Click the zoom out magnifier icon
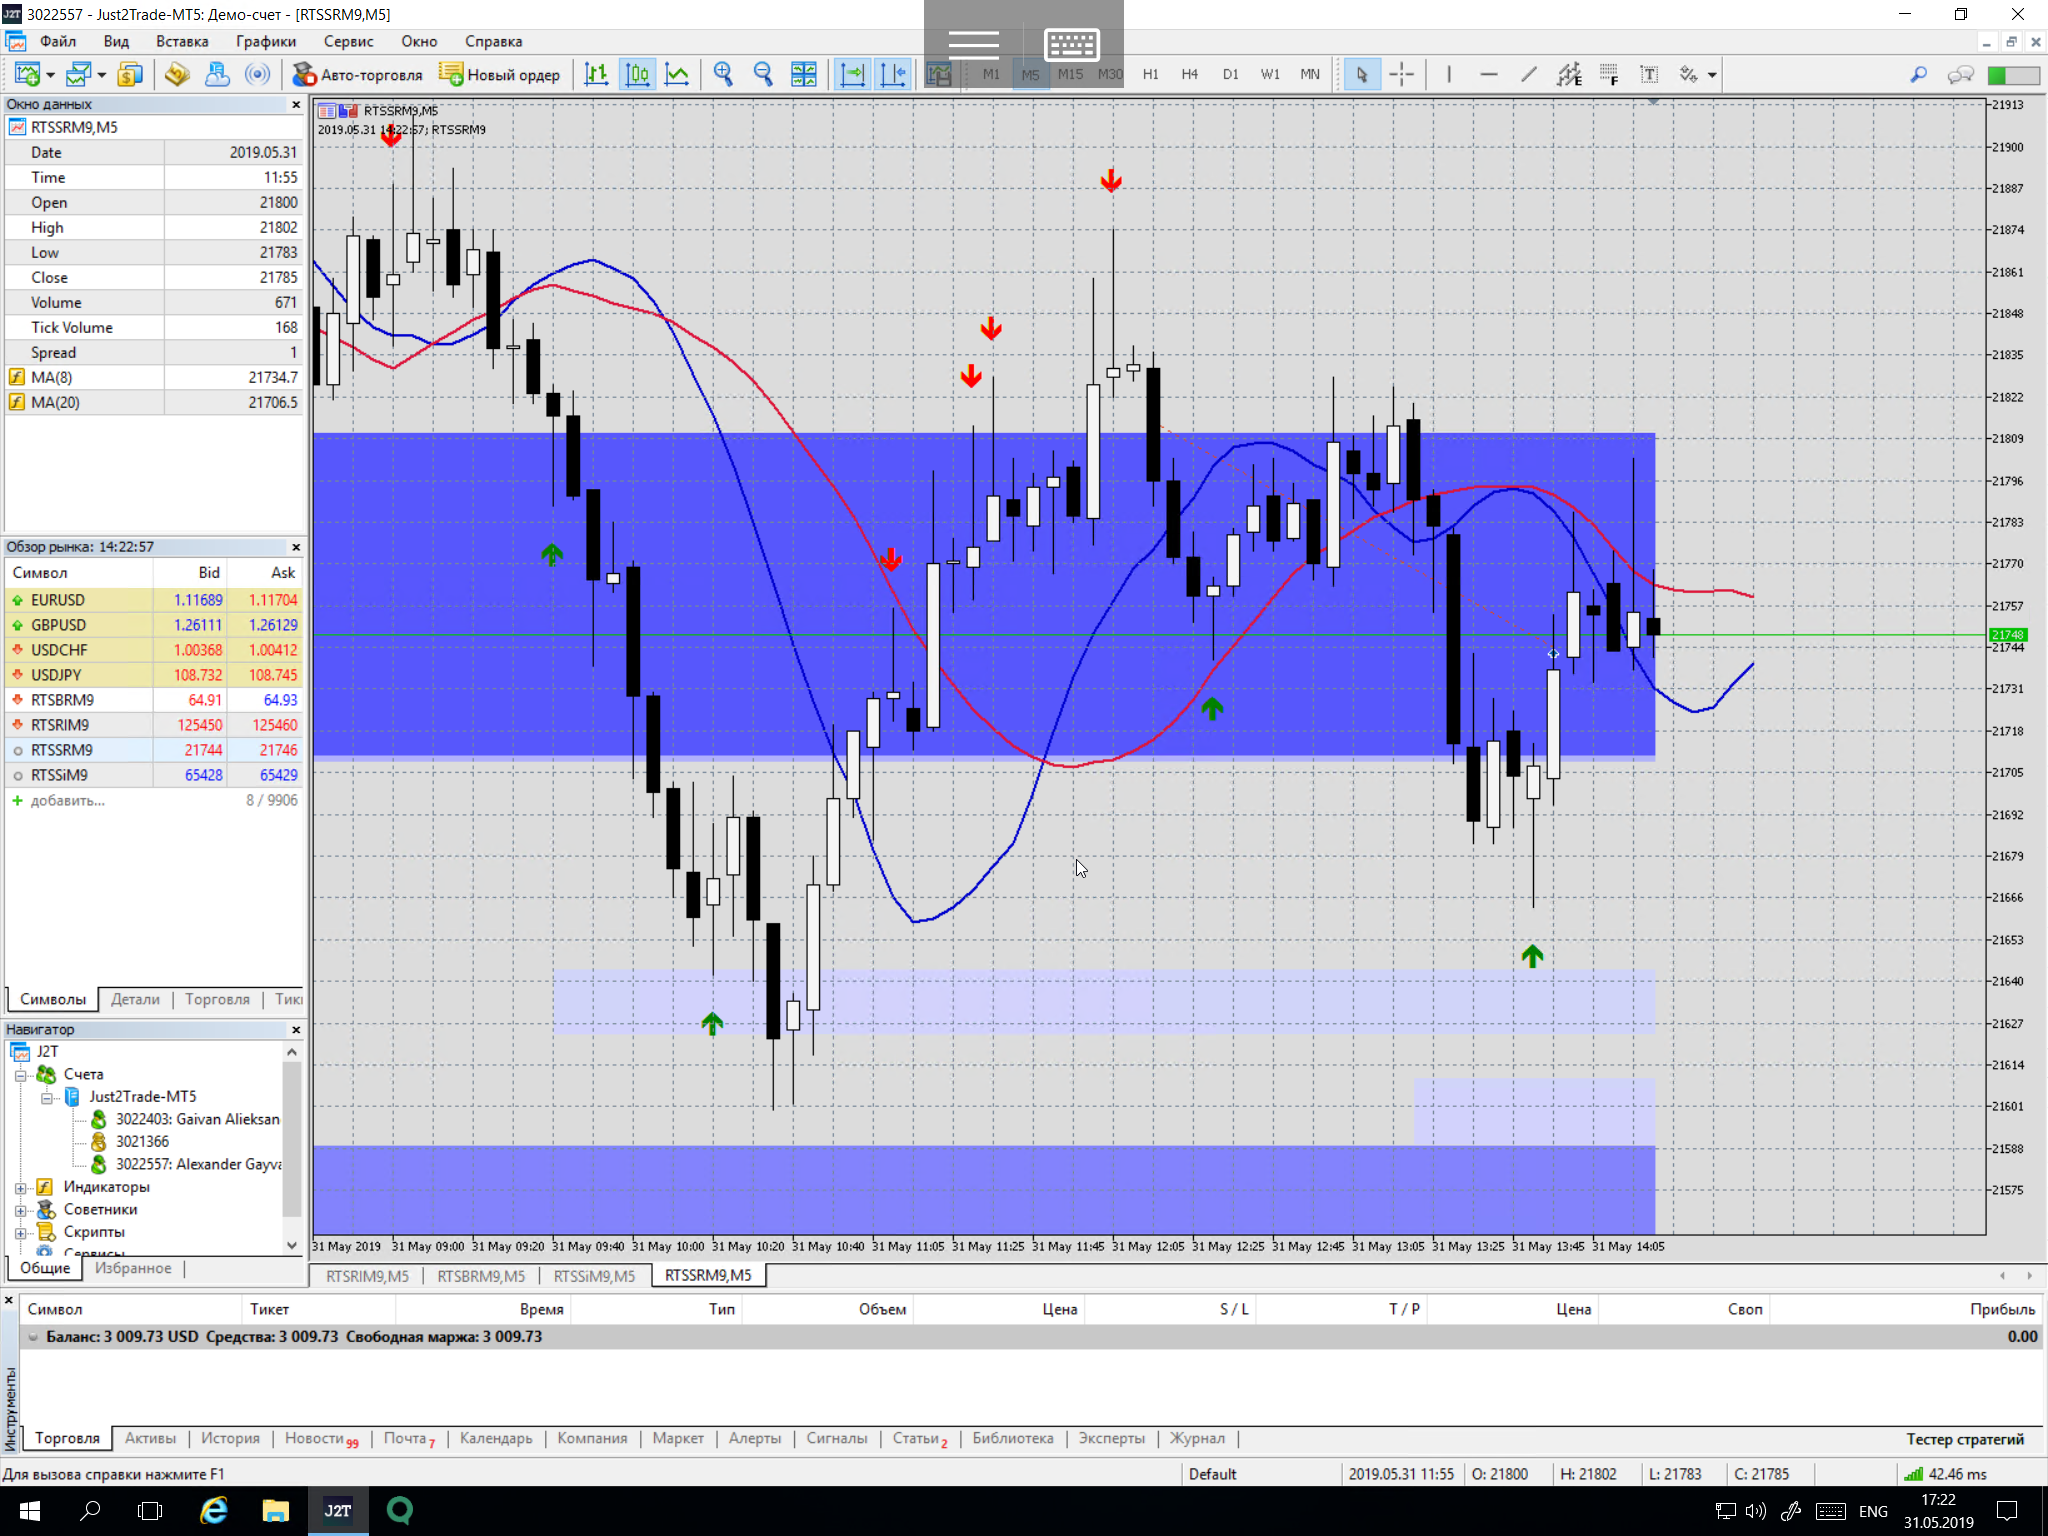 763,74
